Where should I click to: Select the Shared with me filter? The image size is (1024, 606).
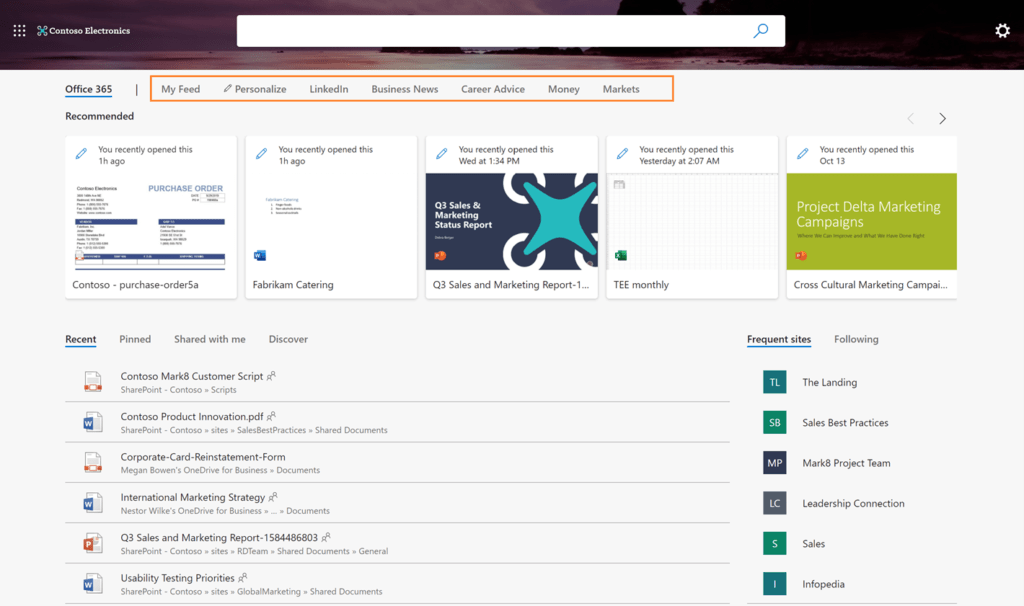click(x=209, y=339)
